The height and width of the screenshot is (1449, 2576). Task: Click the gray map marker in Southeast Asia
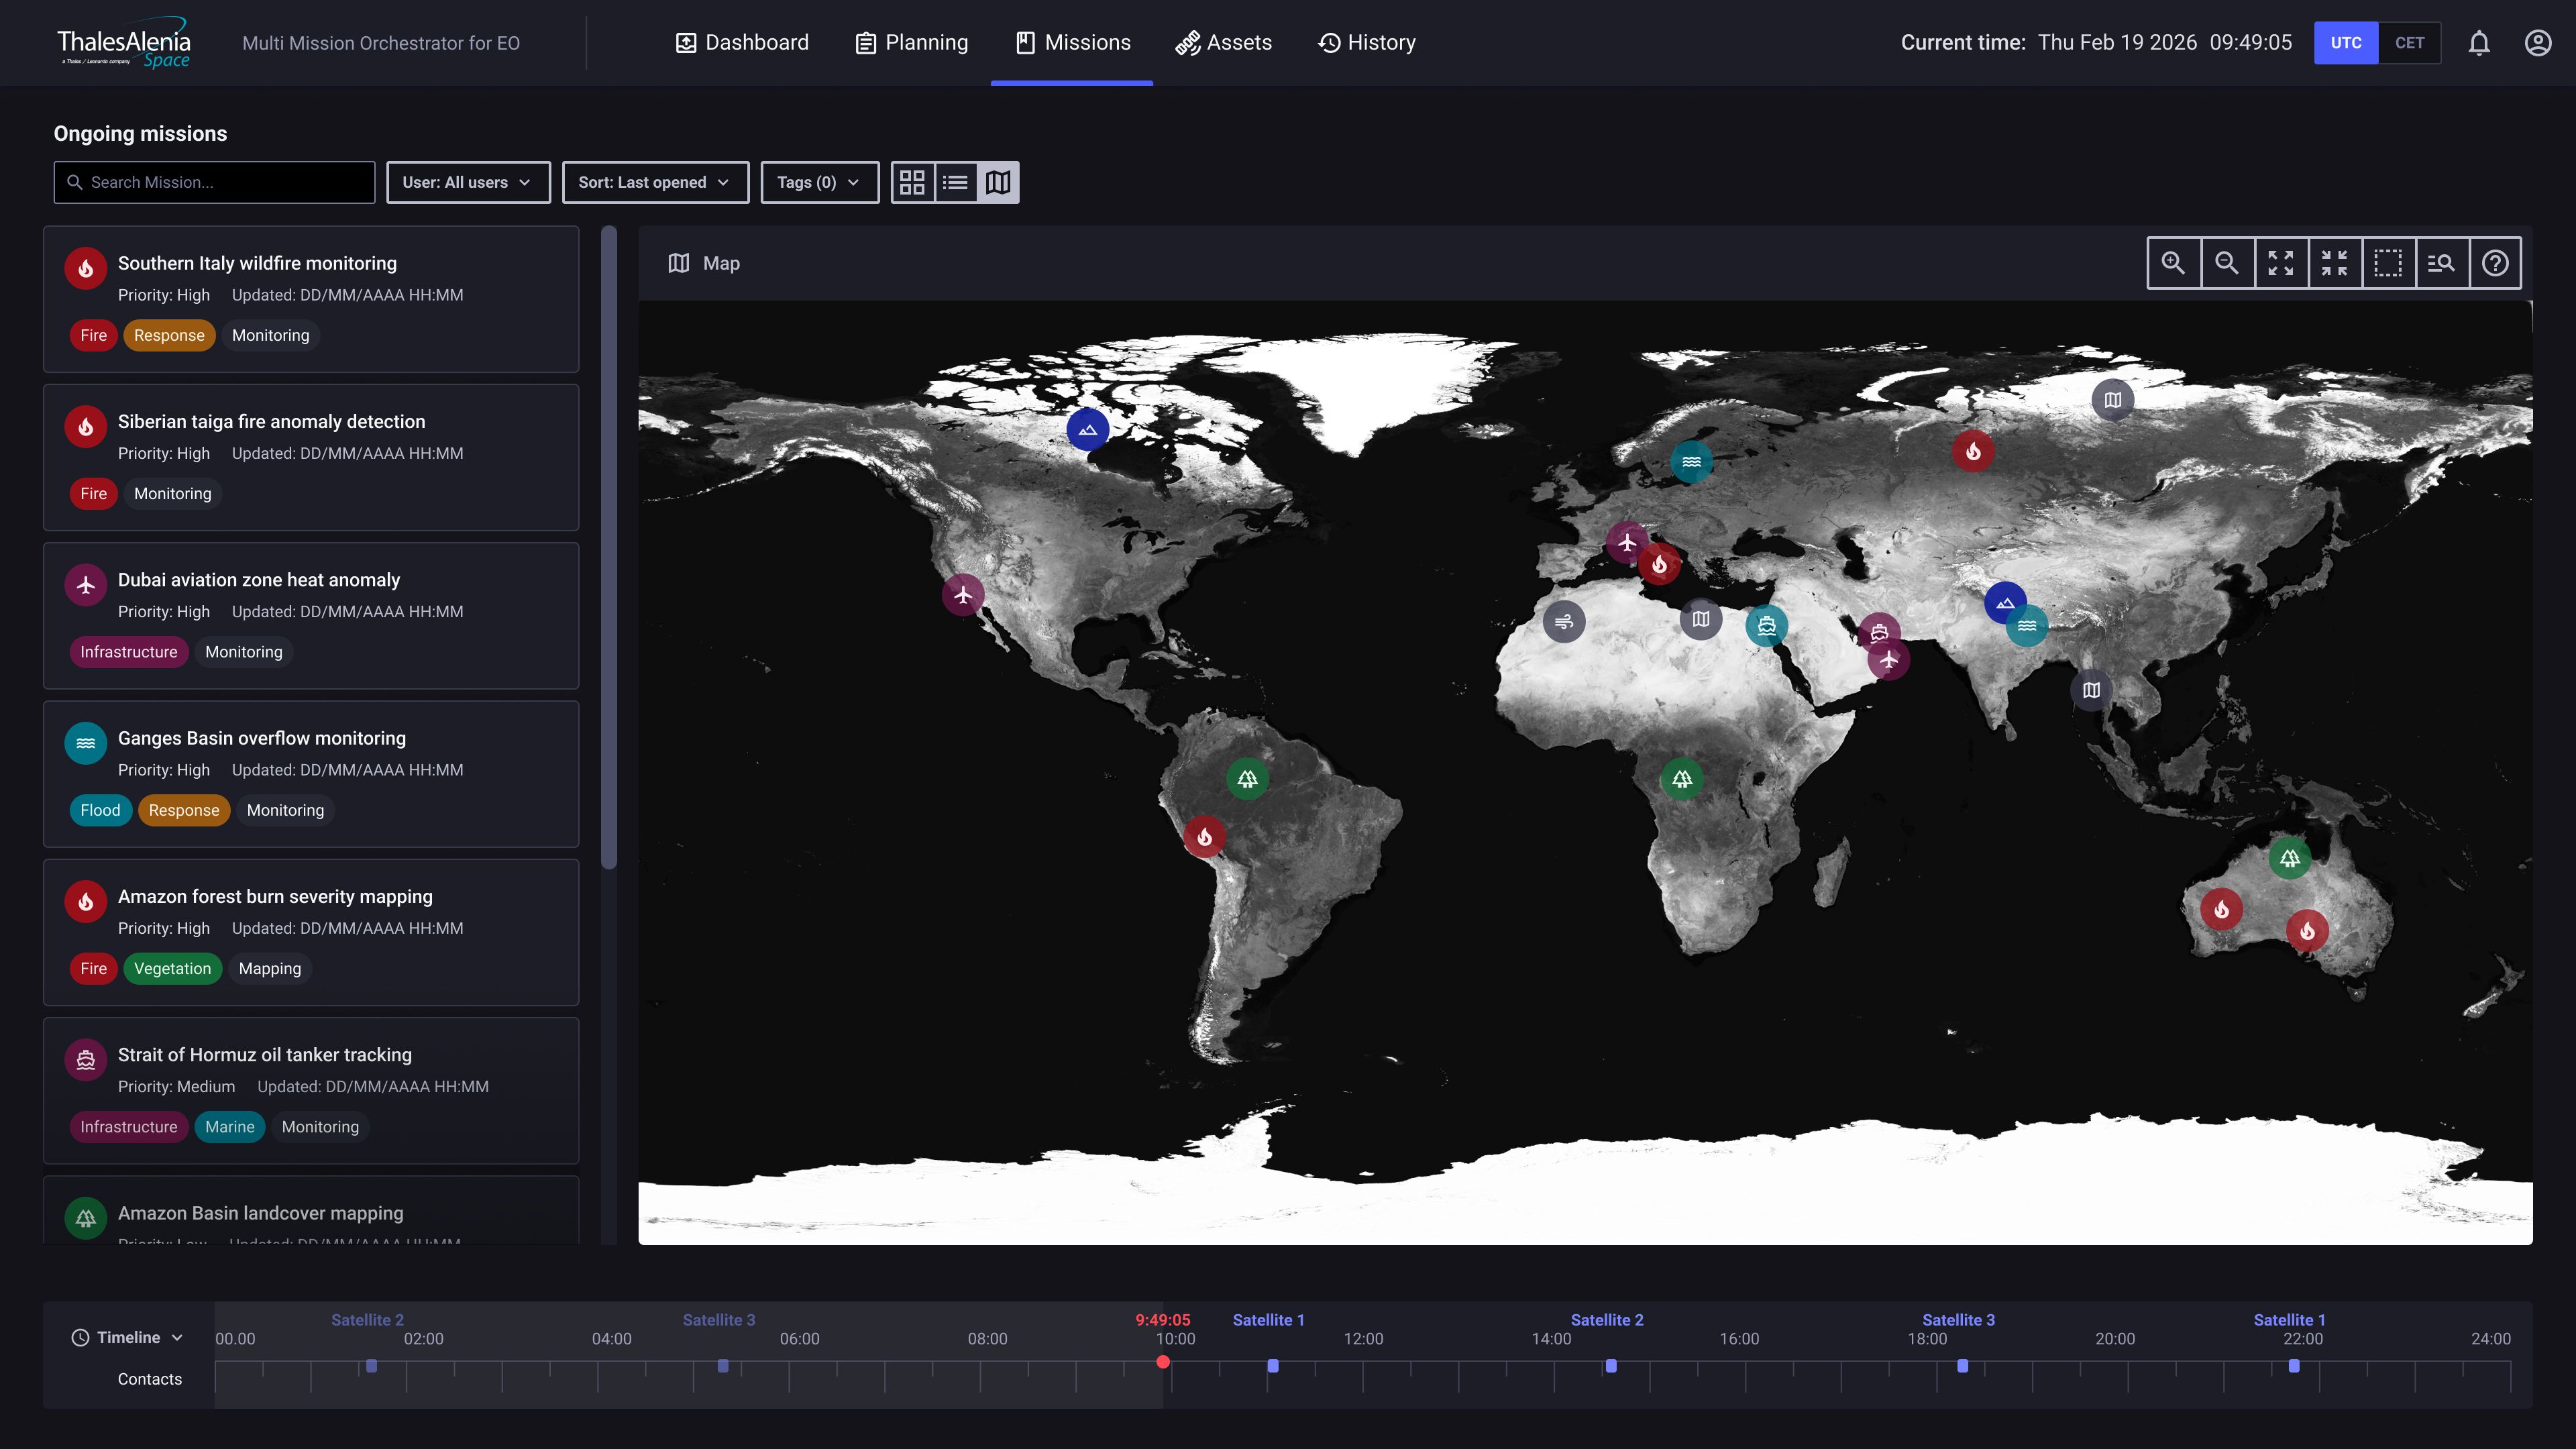pyautogui.click(x=2091, y=690)
